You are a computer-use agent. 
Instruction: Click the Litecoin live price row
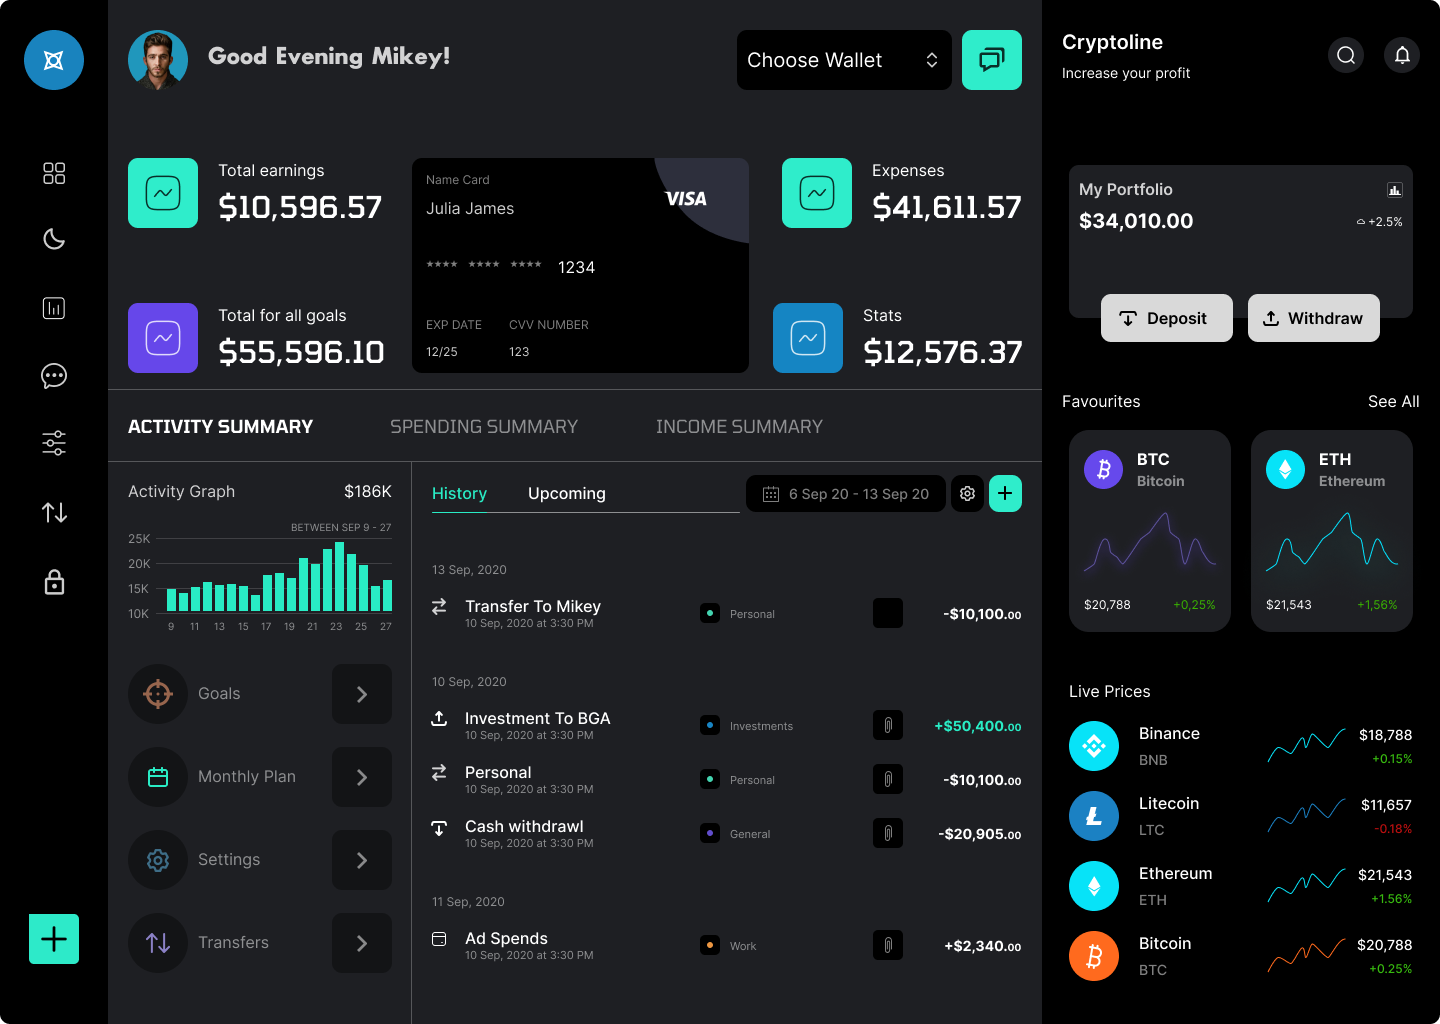[1240, 816]
